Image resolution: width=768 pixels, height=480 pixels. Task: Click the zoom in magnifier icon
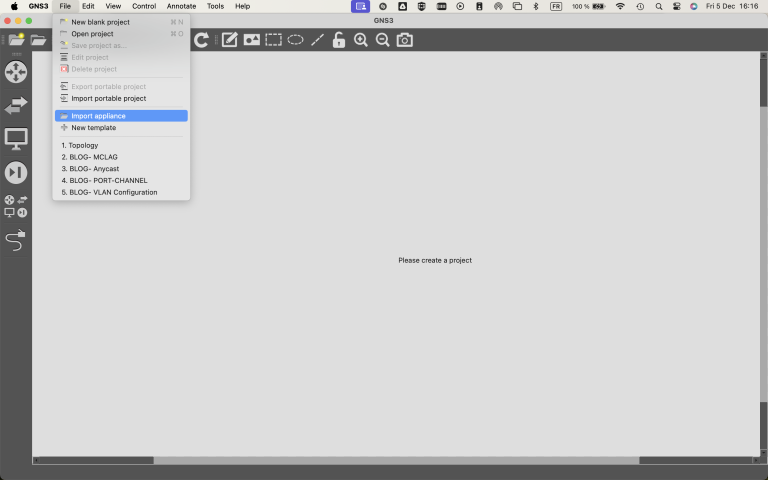point(361,40)
